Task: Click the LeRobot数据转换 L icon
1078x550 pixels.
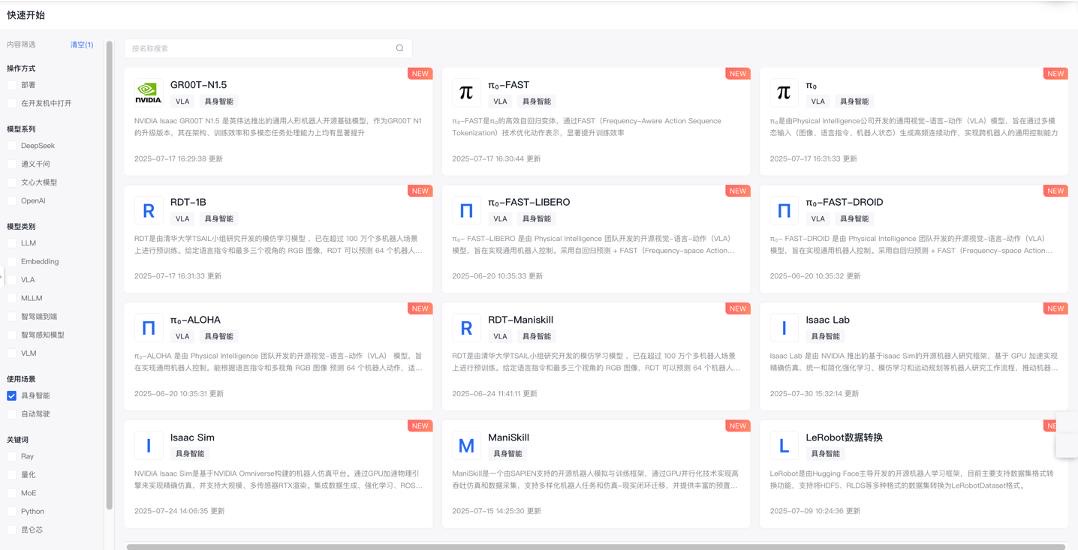Action: pyautogui.click(x=784, y=446)
